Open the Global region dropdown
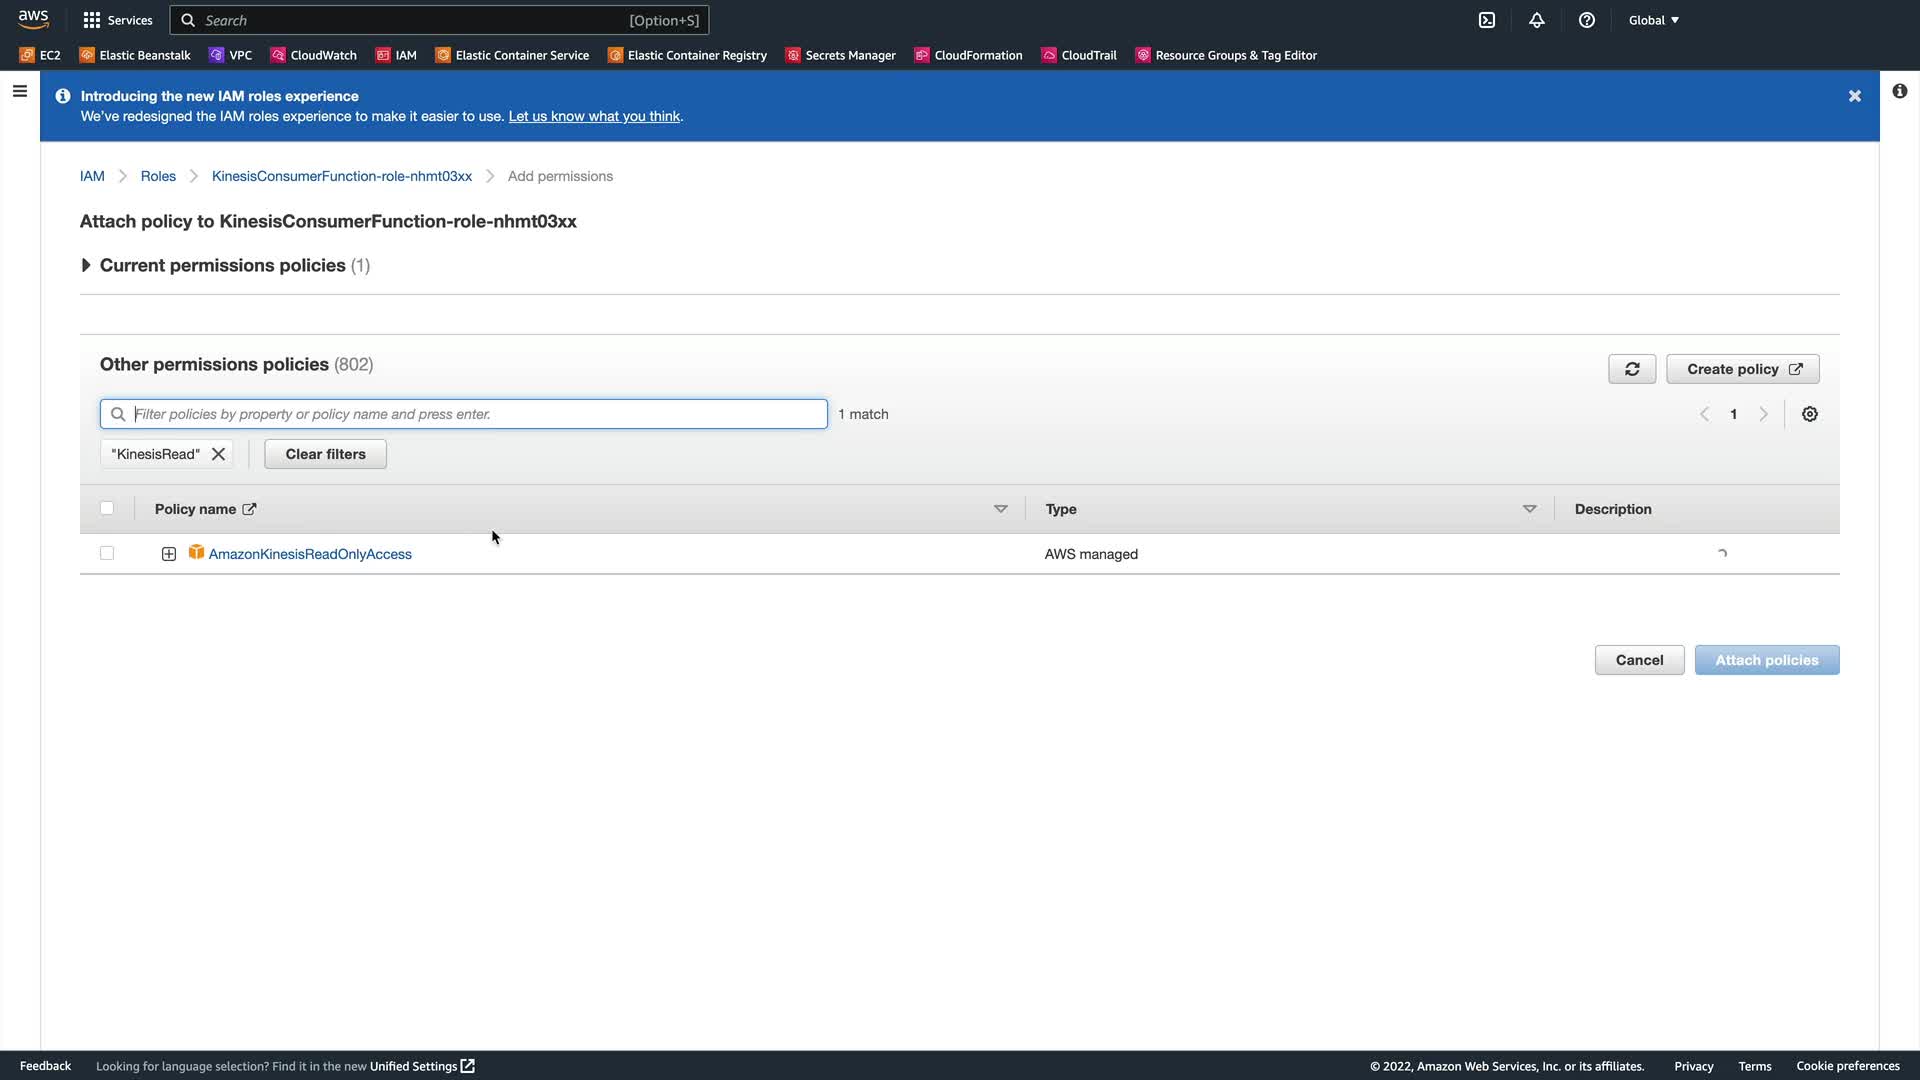1920x1080 pixels. point(1653,20)
